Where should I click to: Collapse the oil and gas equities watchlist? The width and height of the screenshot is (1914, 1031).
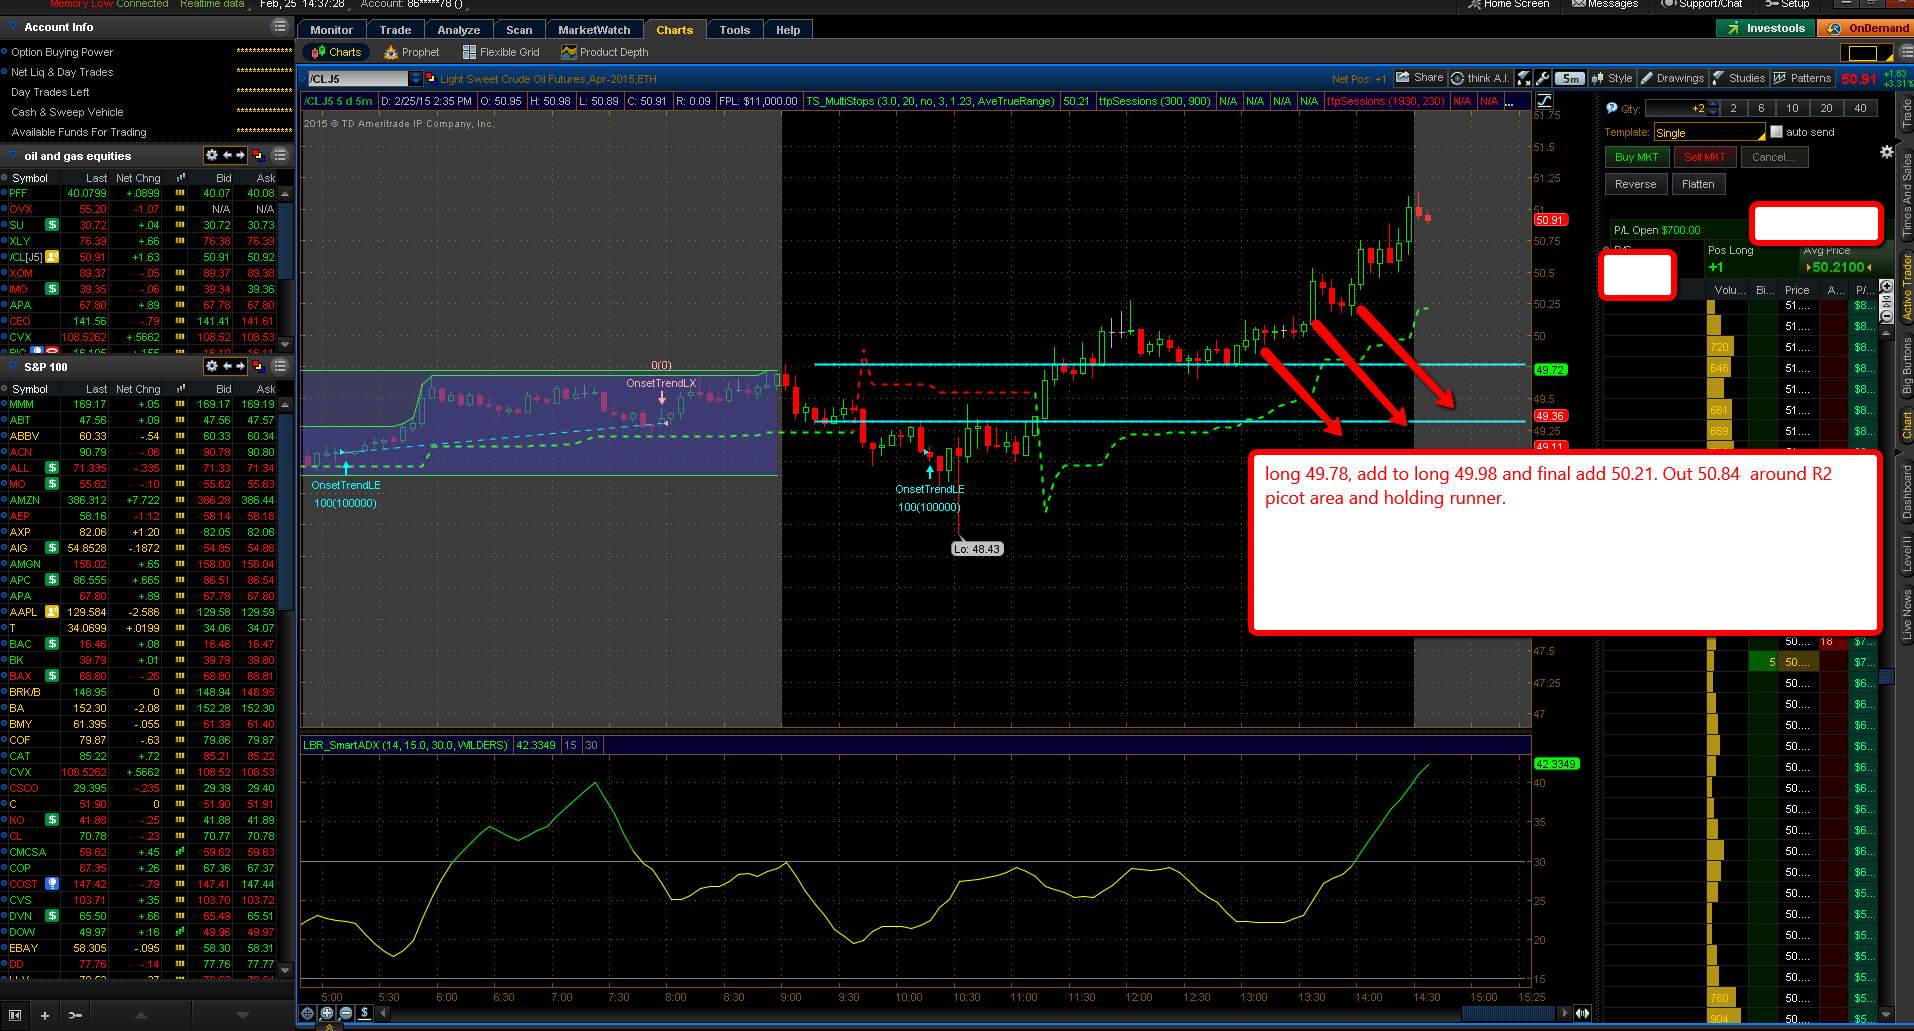click(x=14, y=155)
